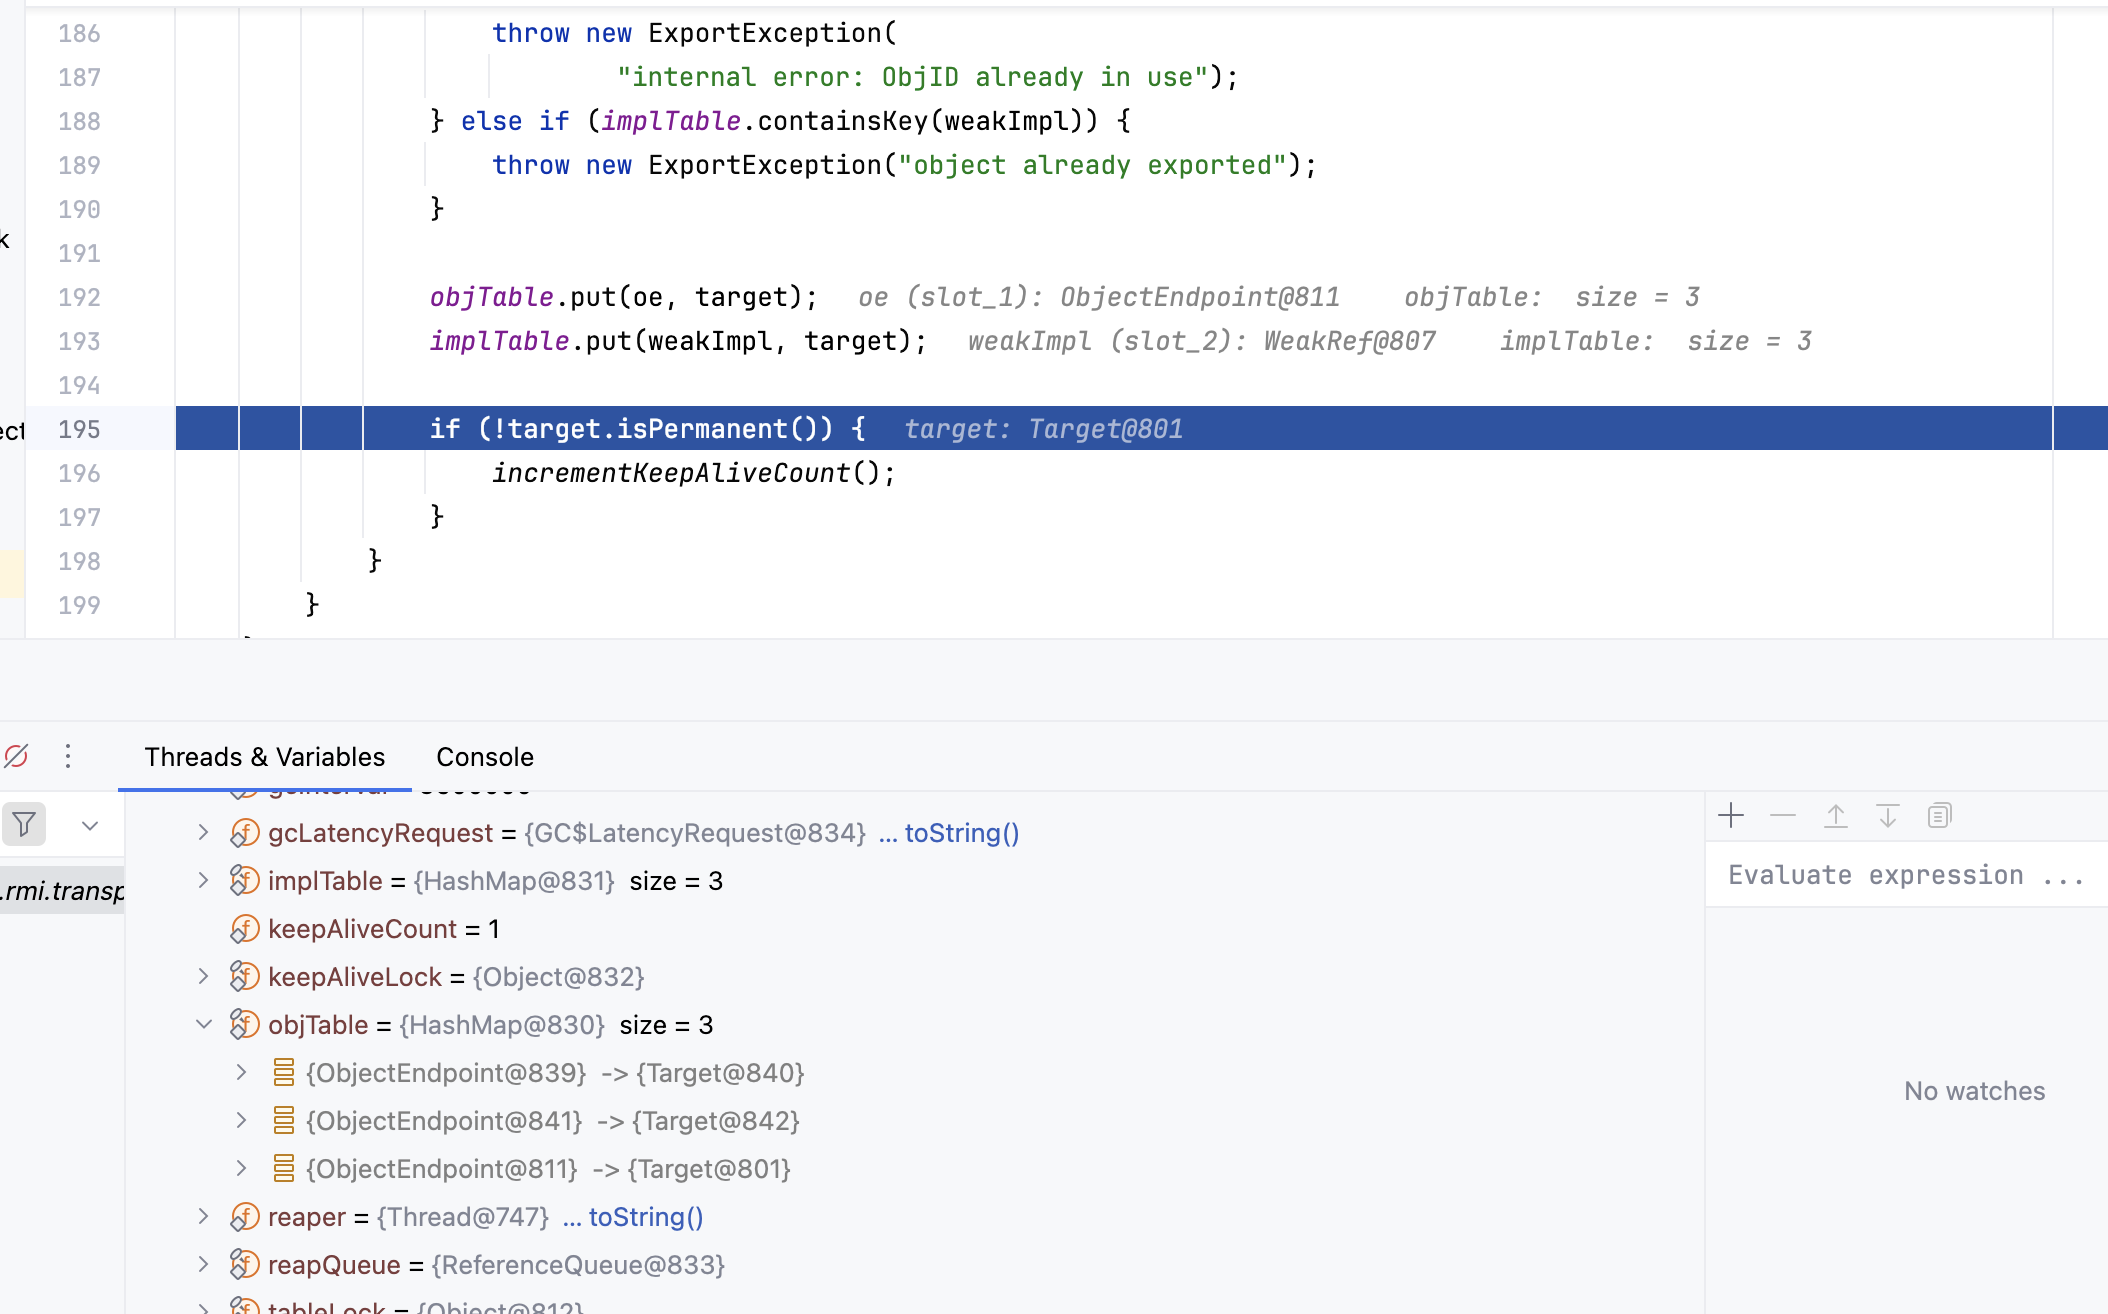Click the copy watches icon
Screen dimensions: 2108x1314
coord(1939,816)
